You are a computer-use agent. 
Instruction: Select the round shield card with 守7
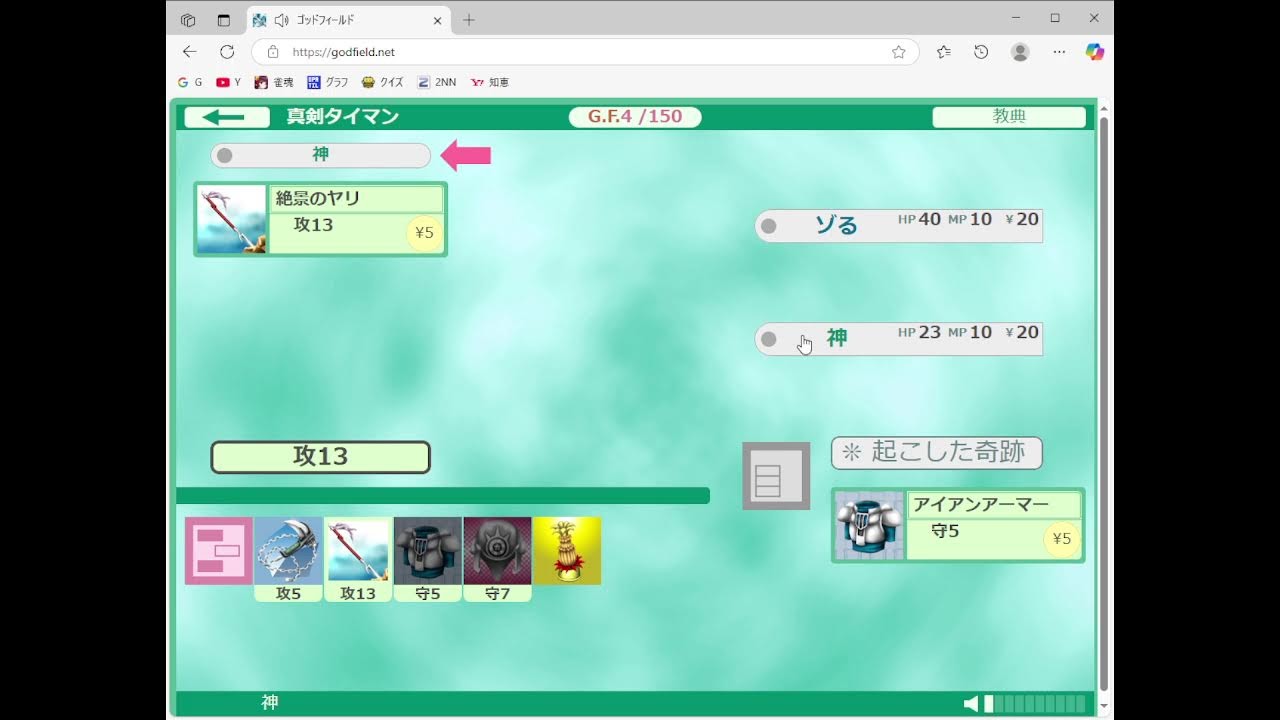pyautogui.click(x=497, y=551)
